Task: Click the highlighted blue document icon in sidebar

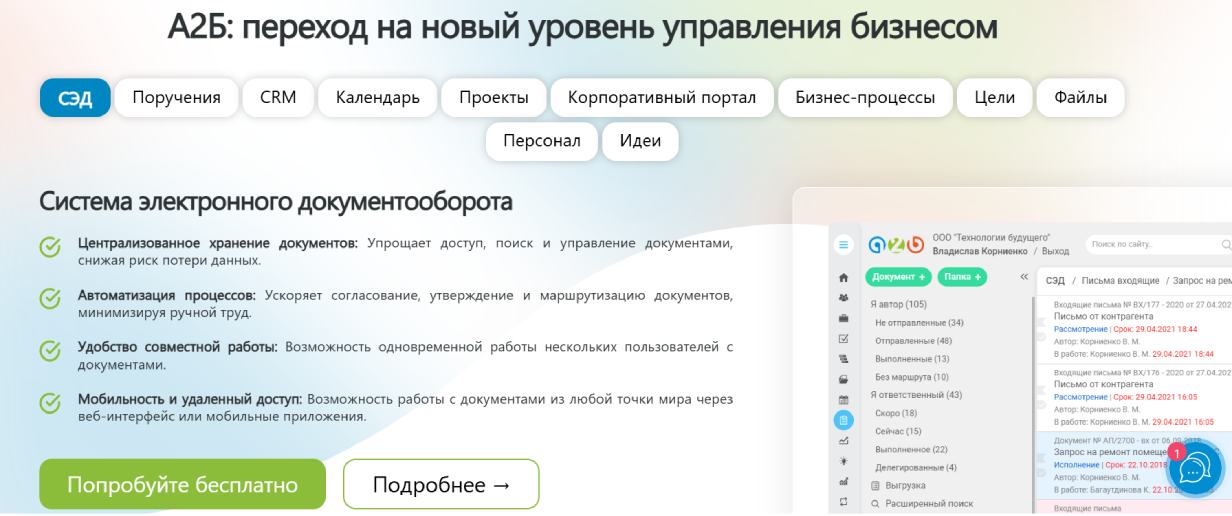Action: coord(843,420)
